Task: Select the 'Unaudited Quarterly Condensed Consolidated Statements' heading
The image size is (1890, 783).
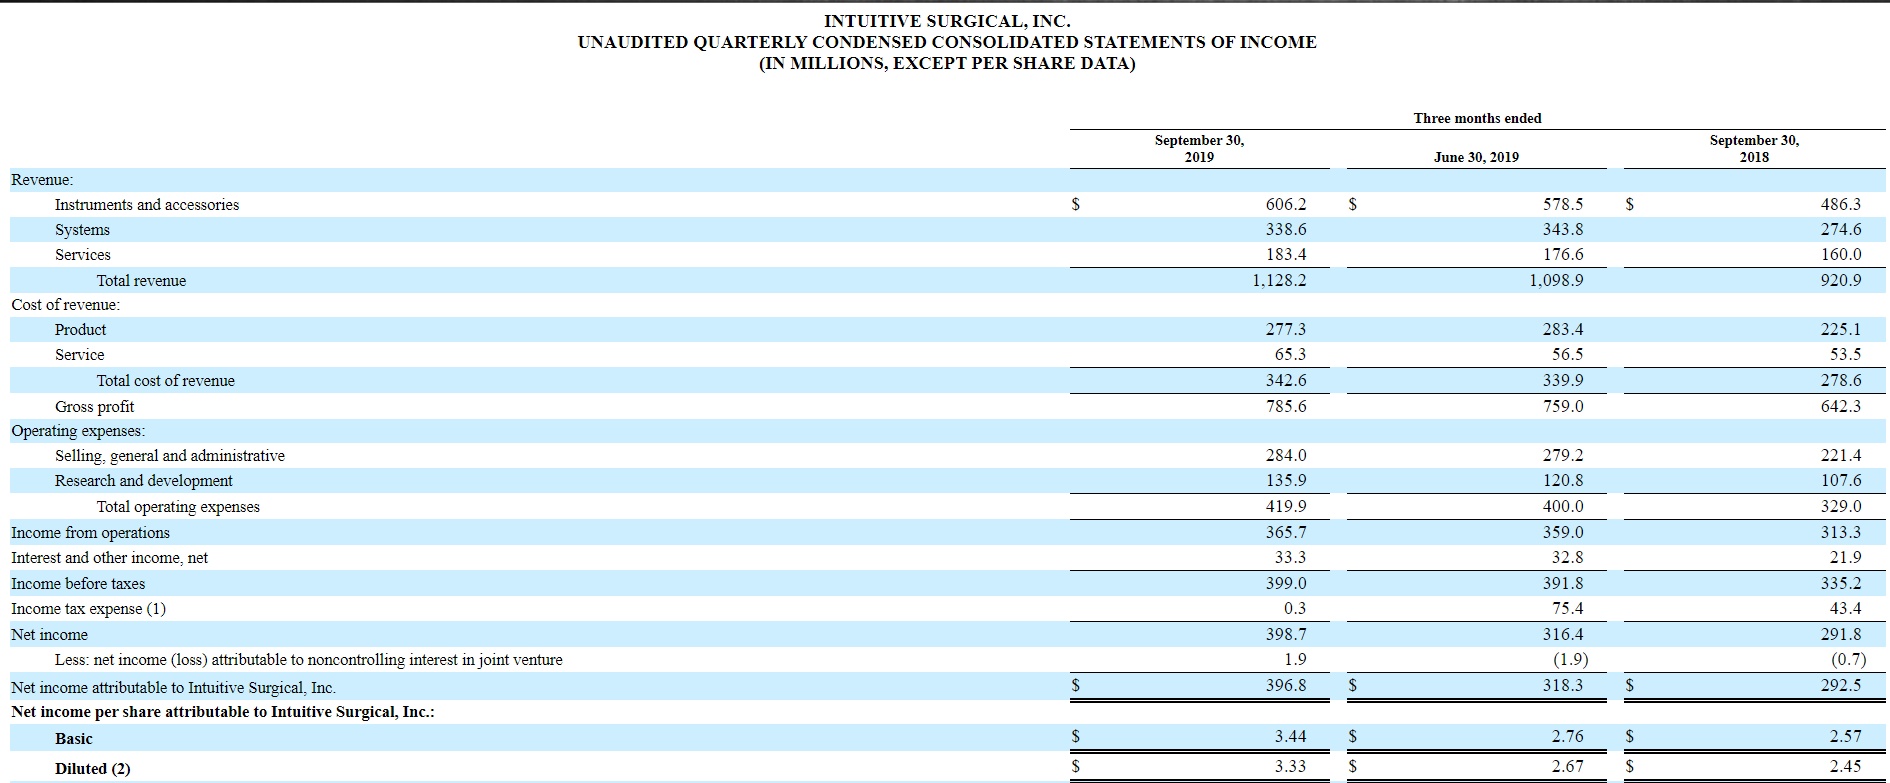Action: [x=947, y=42]
